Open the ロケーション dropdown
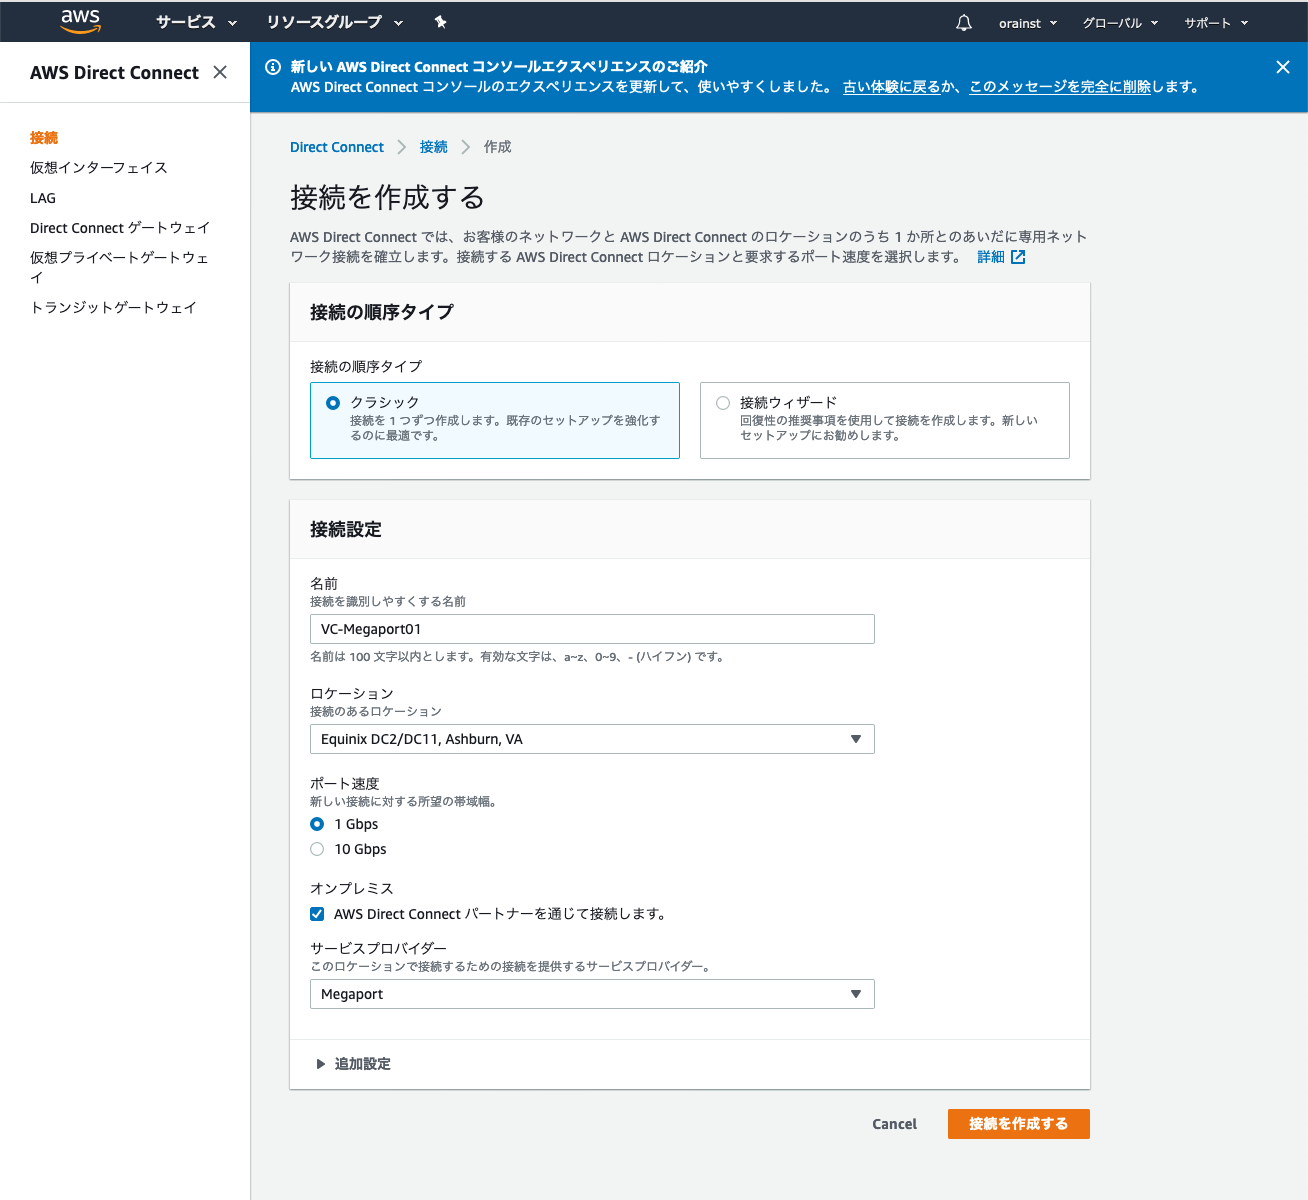The height and width of the screenshot is (1200, 1308). (592, 739)
